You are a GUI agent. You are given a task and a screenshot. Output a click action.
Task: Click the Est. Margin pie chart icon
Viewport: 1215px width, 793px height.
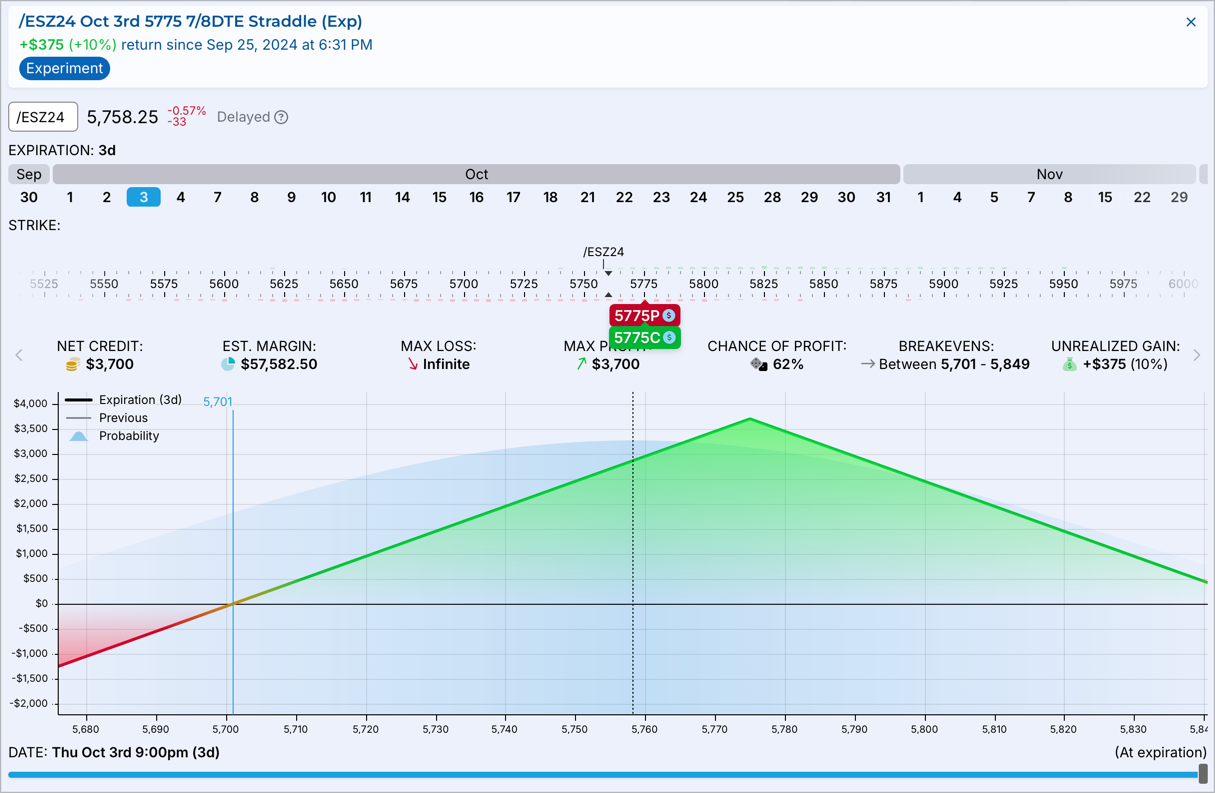228,365
